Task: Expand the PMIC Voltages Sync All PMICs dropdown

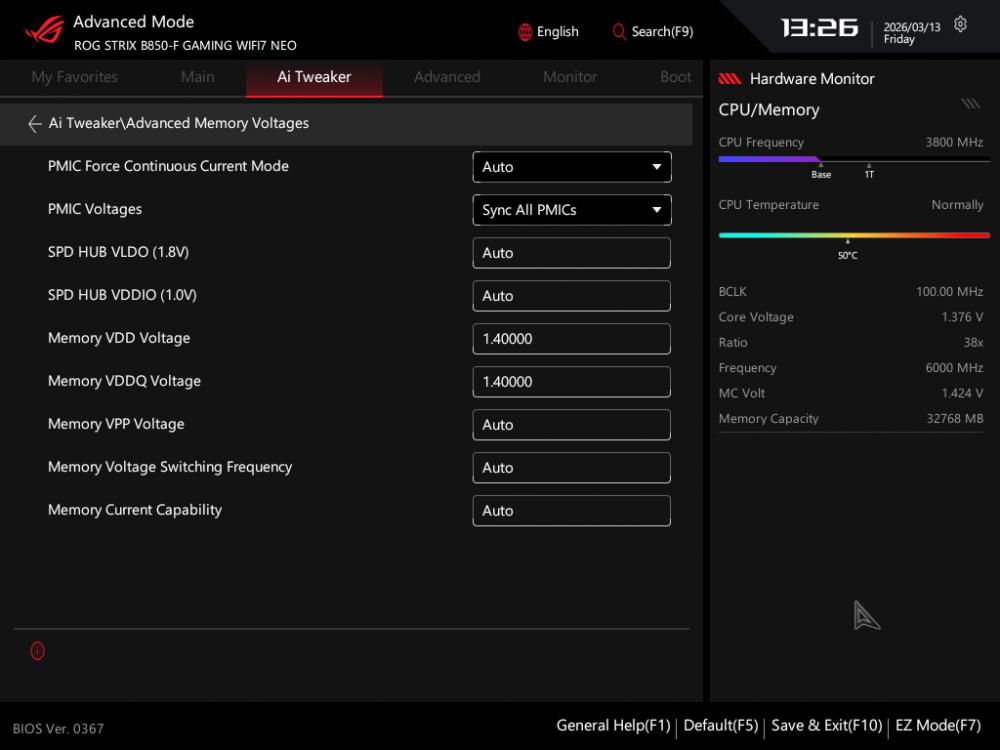Action: coord(571,210)
